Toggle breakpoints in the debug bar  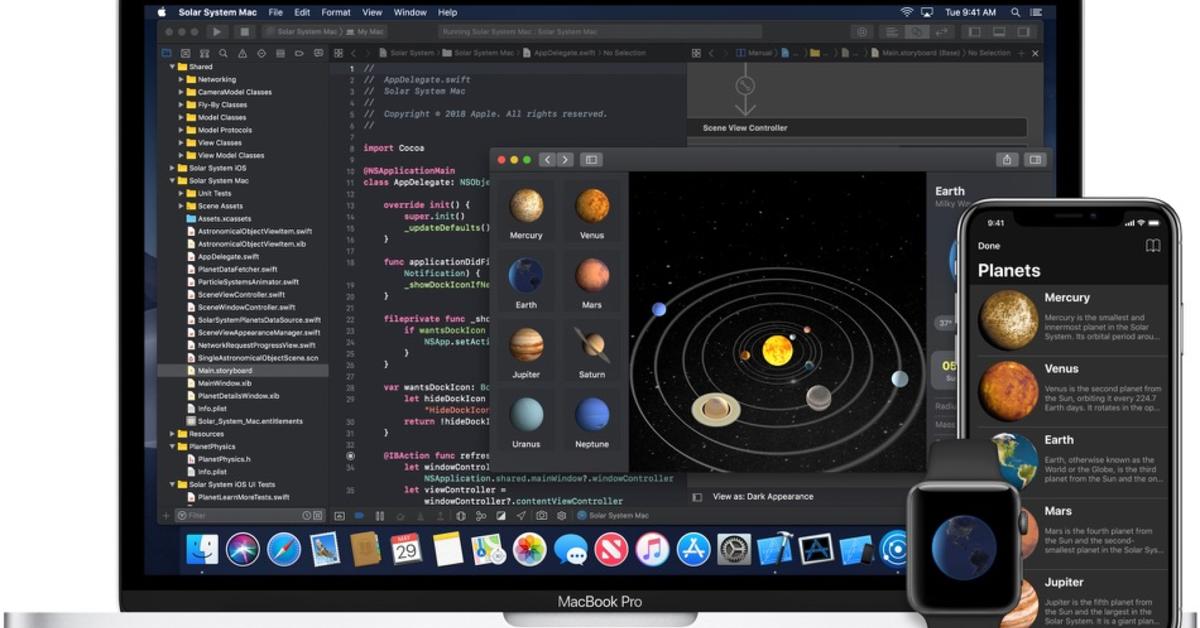pyautogui.click(x=360, y=516)
